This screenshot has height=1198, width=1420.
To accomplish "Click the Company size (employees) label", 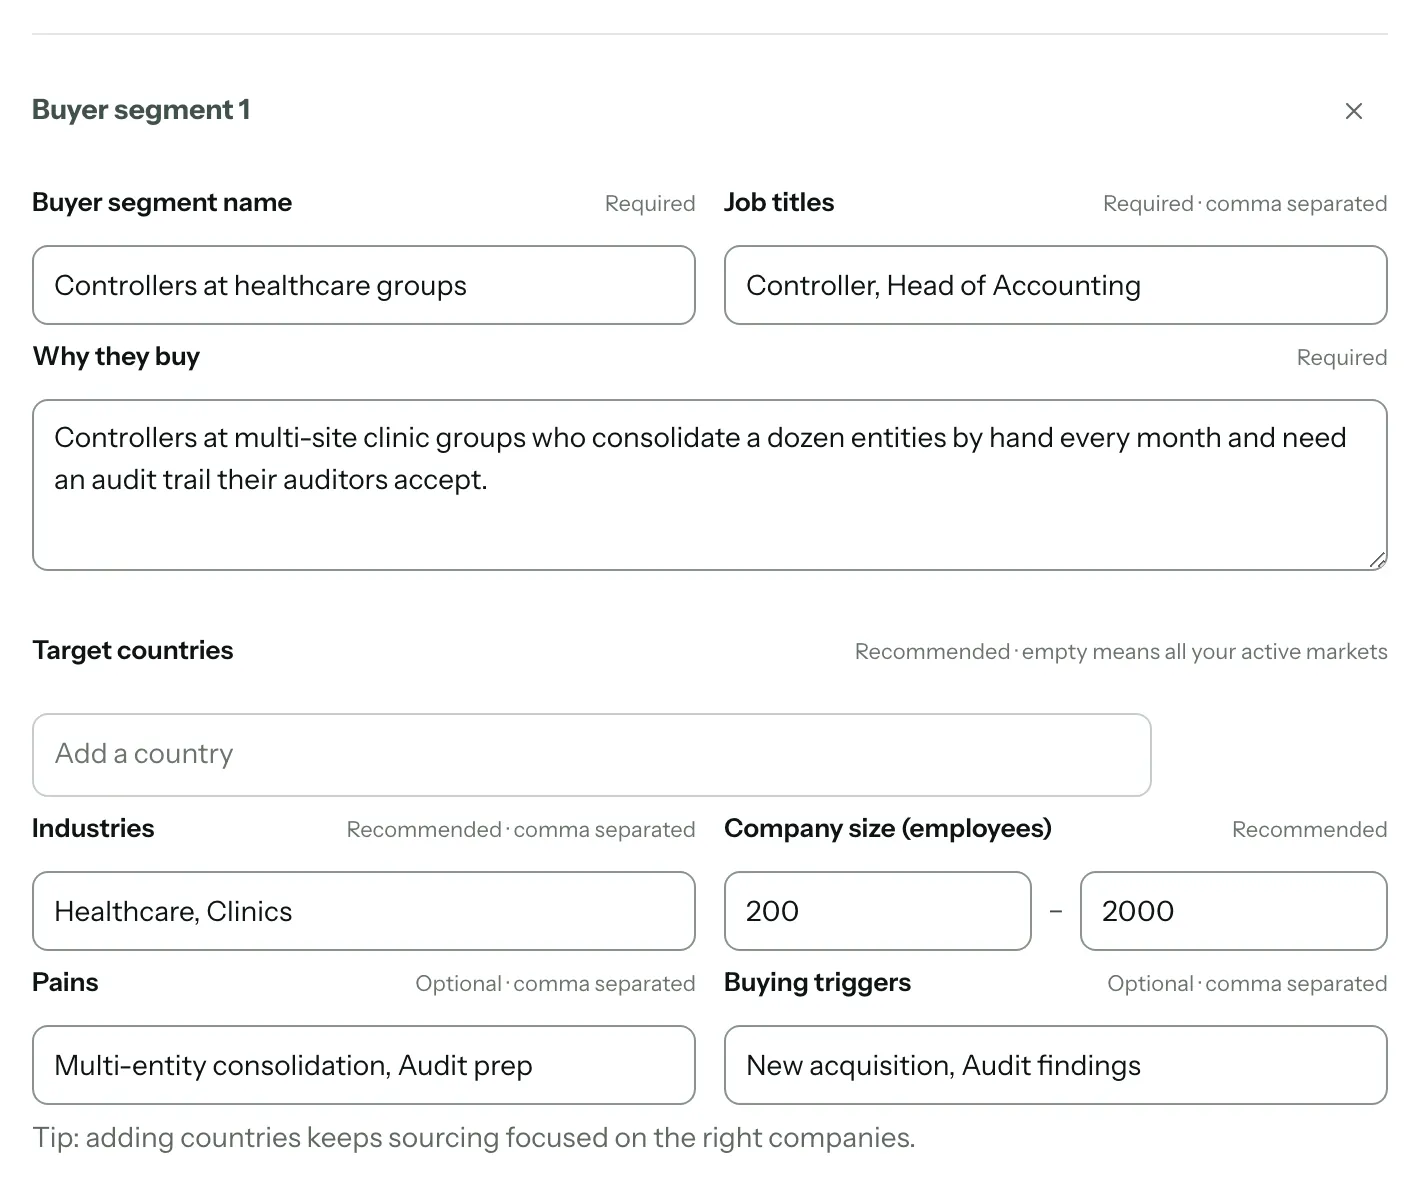I will [888, 828].
